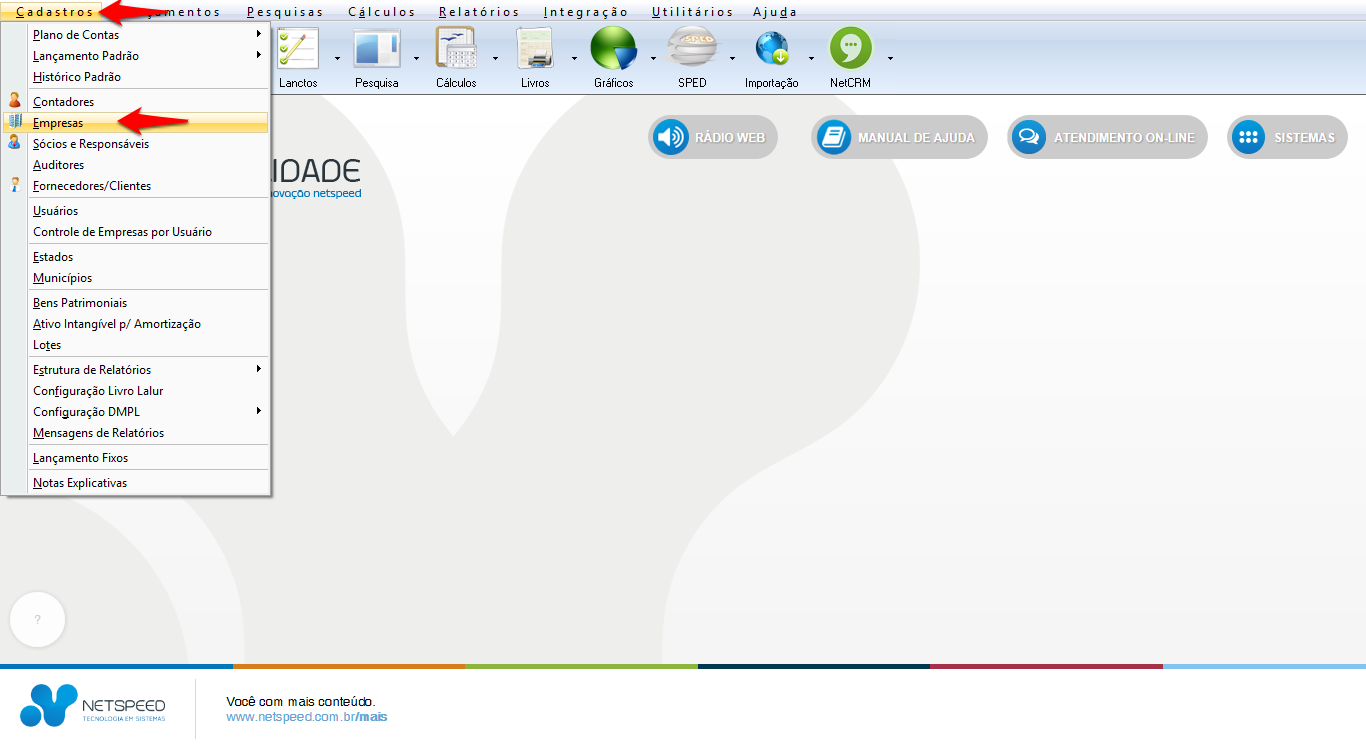The width and height of the screenshot is (1366, 745).
Task: Open the Importação globe icon
Action: (771, 50)
